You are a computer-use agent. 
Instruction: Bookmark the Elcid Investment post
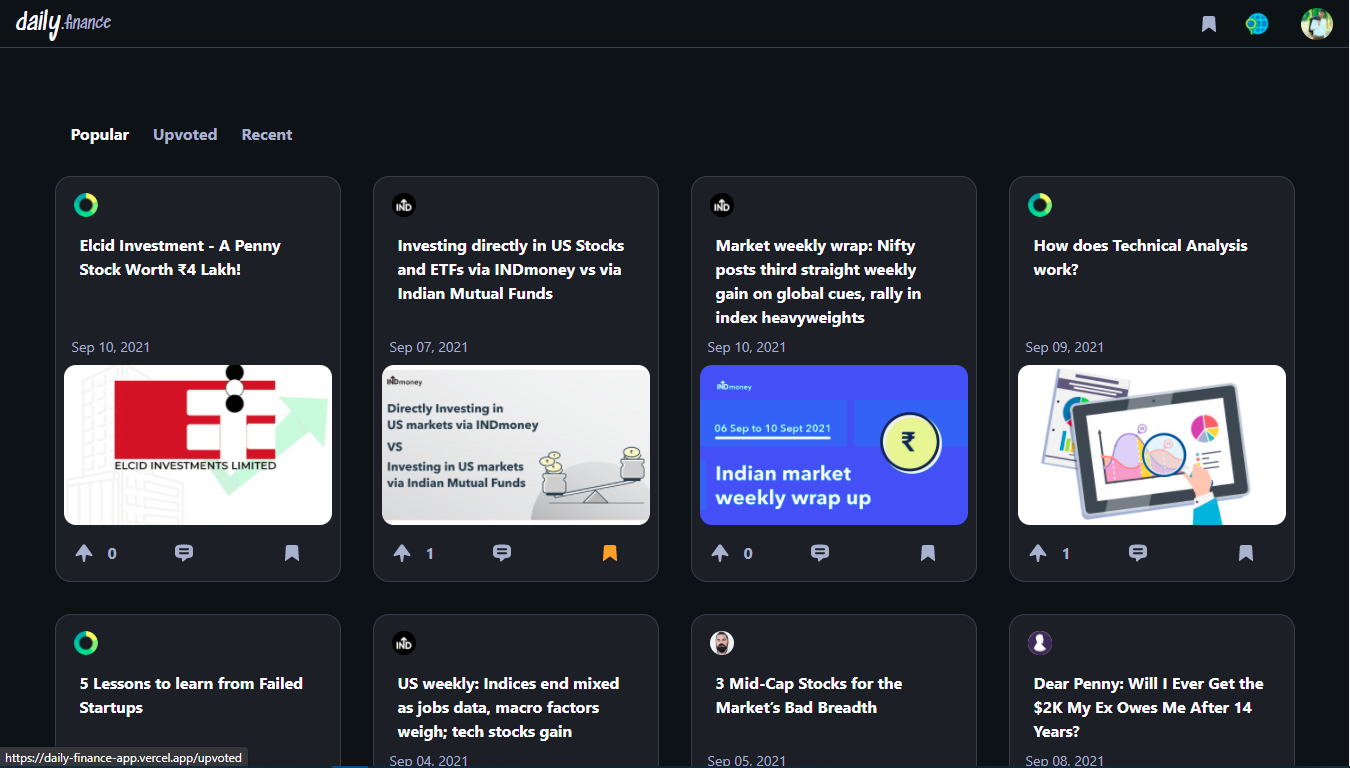[x=292, y=552]
